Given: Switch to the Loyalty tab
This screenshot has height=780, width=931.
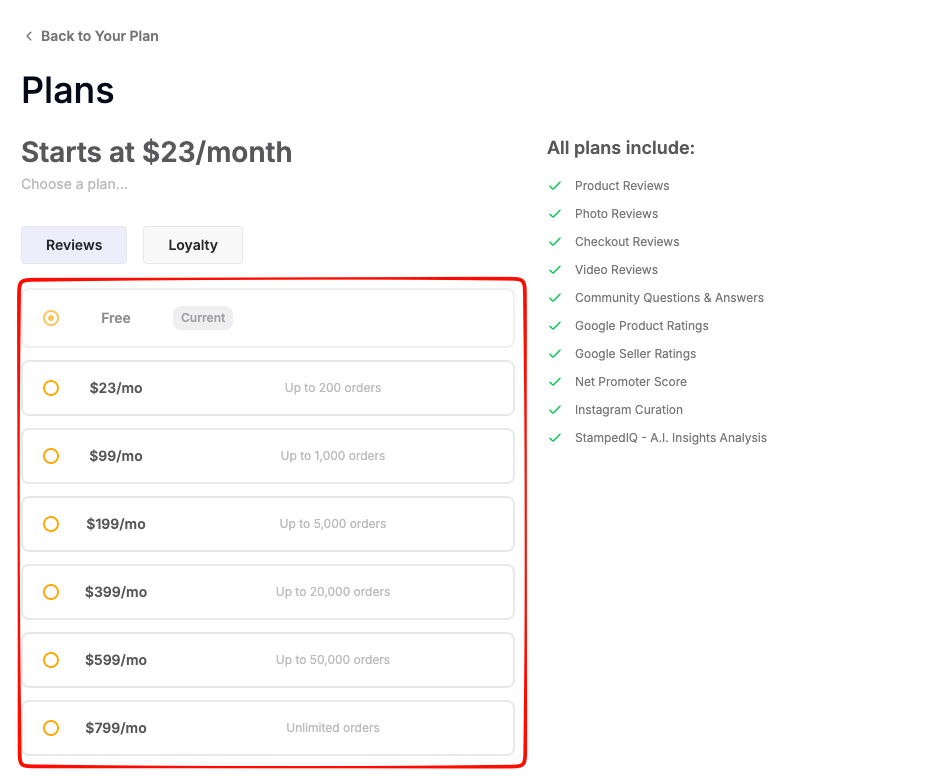Looking at the screenshot, I should (193, 245).
